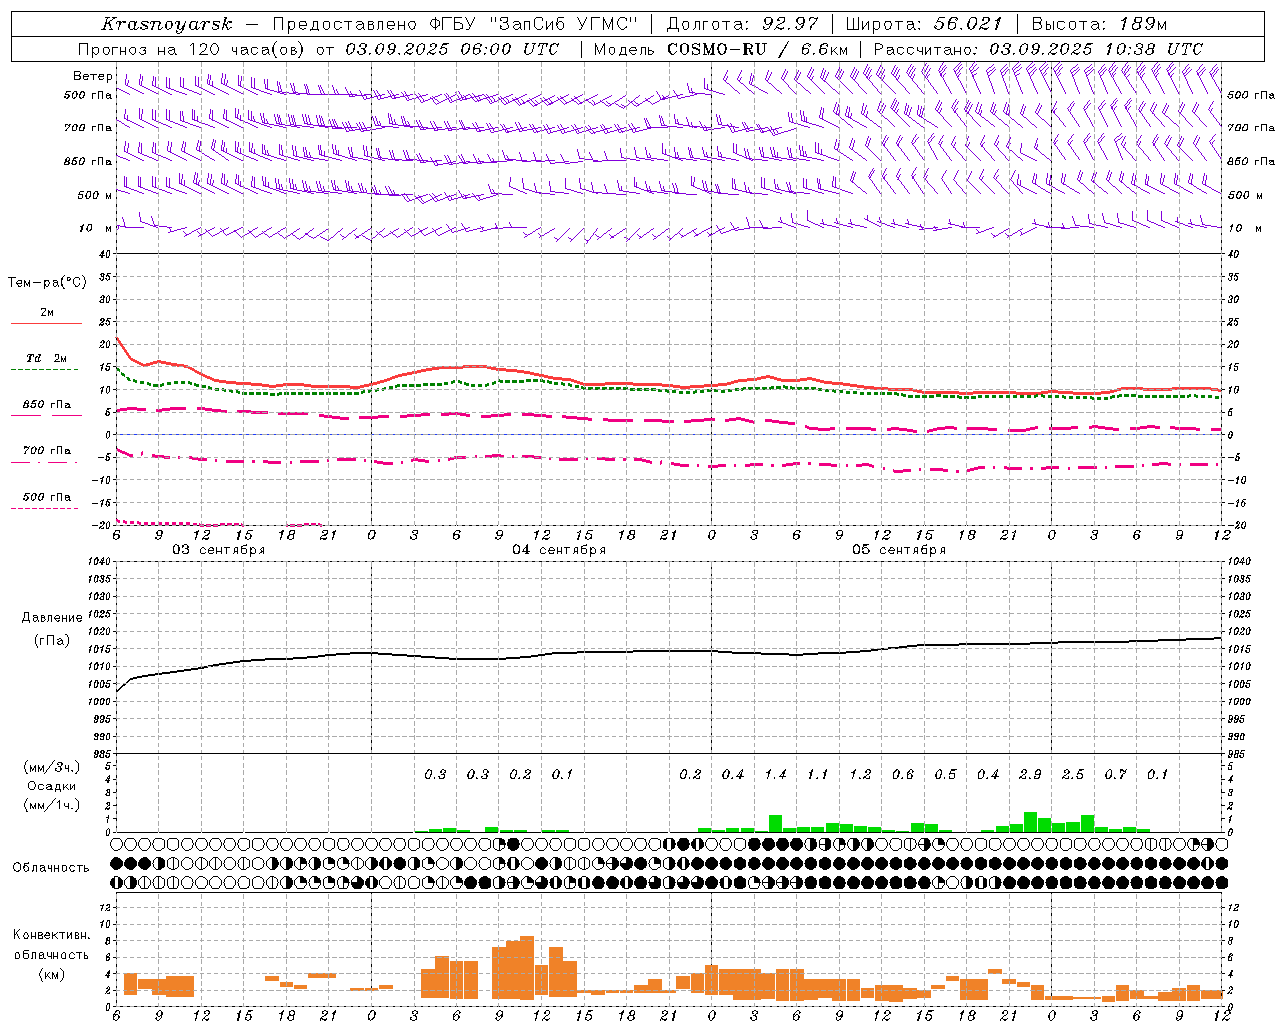Click the '(мм/3ч.)' precipitation unit label
The height and width of the screenshot is (1024, 1280).
click(52, 767)
